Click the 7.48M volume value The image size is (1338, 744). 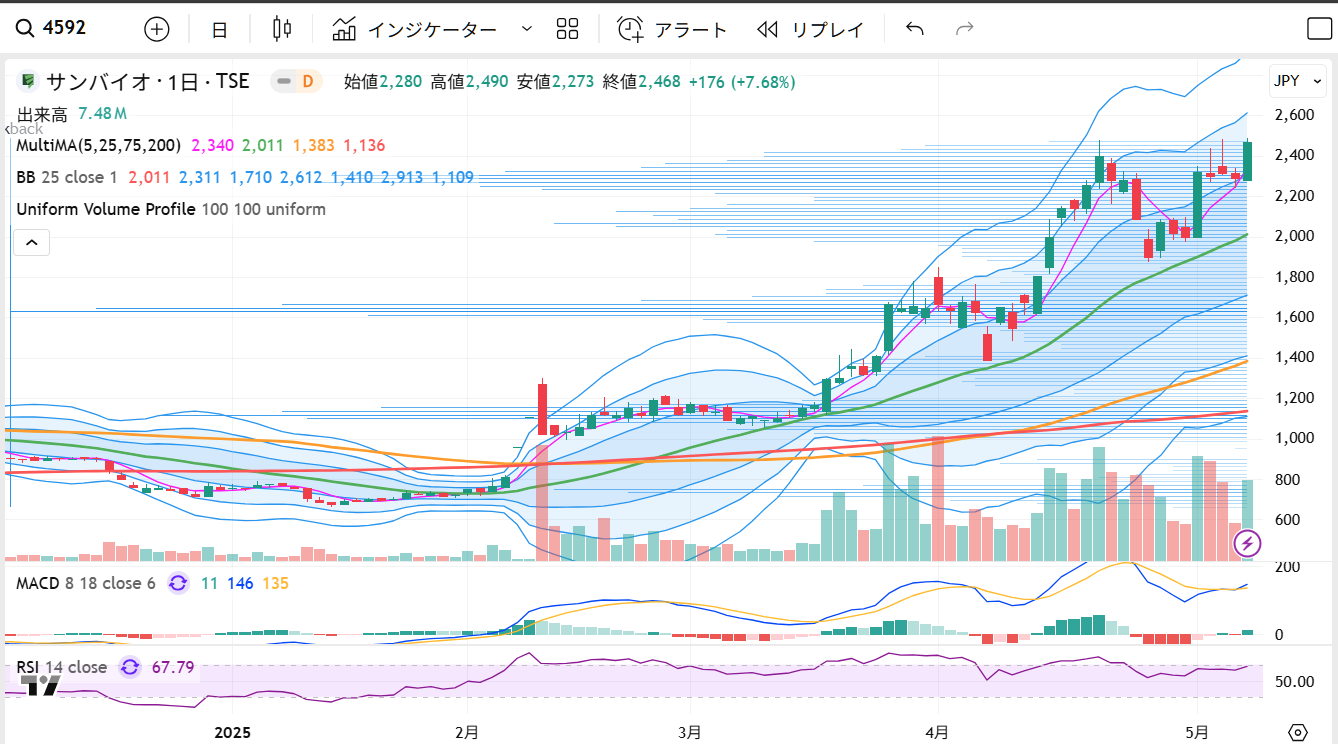point(103,114)
